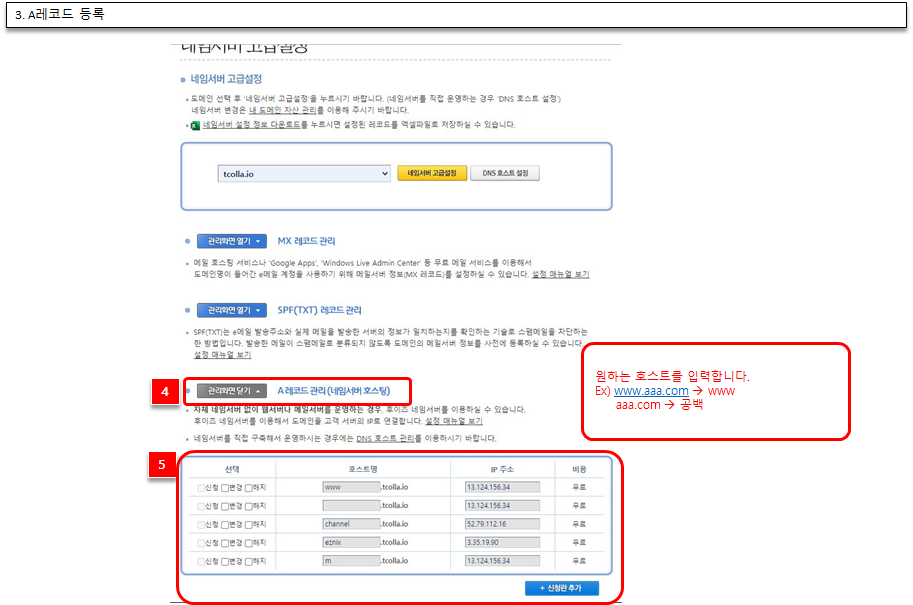Check 해지 in the eznix host row
913x605 pixels.
pos(249,543)
